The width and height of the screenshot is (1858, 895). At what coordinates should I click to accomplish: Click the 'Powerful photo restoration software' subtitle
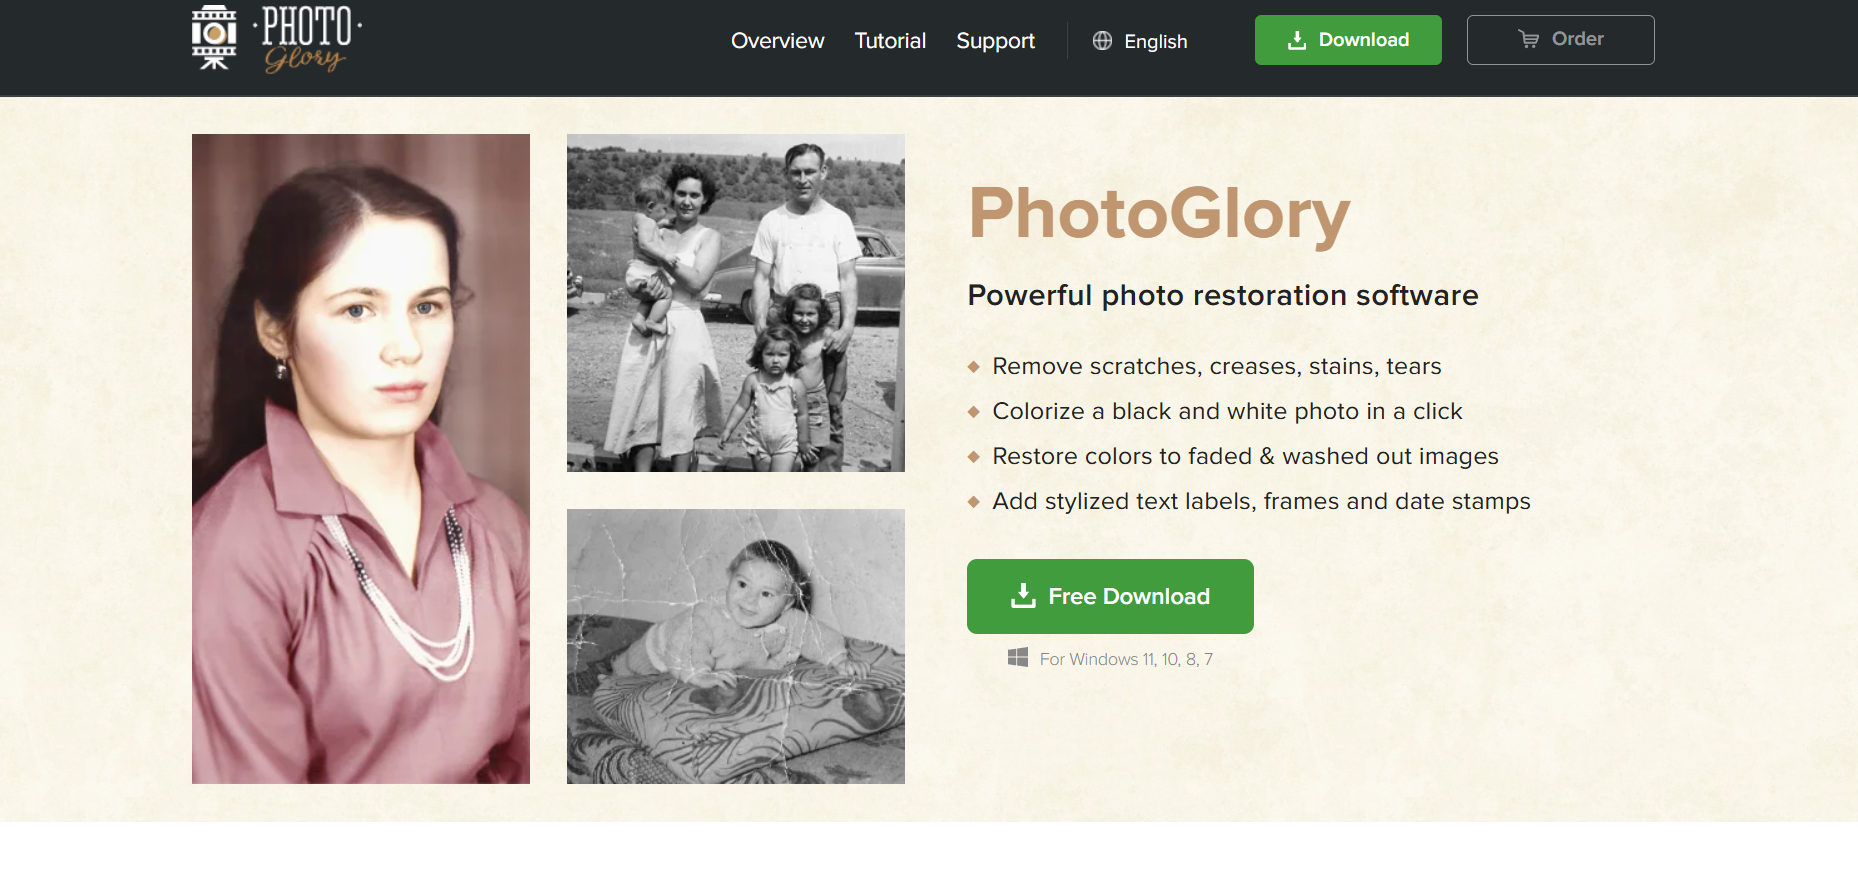pyautogui.click(x=1222, y=295)
